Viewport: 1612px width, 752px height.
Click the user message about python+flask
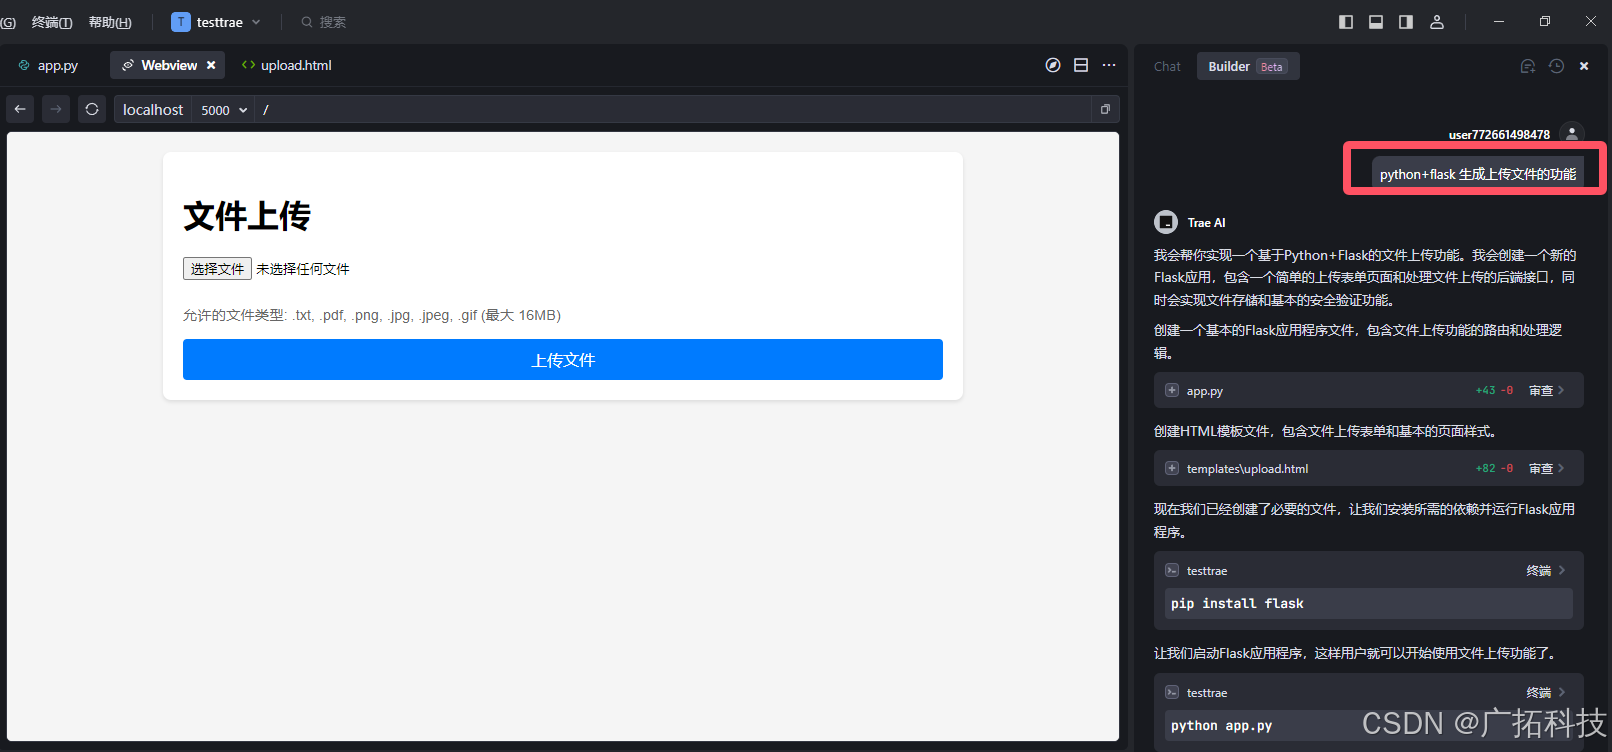click(x=1477, y=174)
